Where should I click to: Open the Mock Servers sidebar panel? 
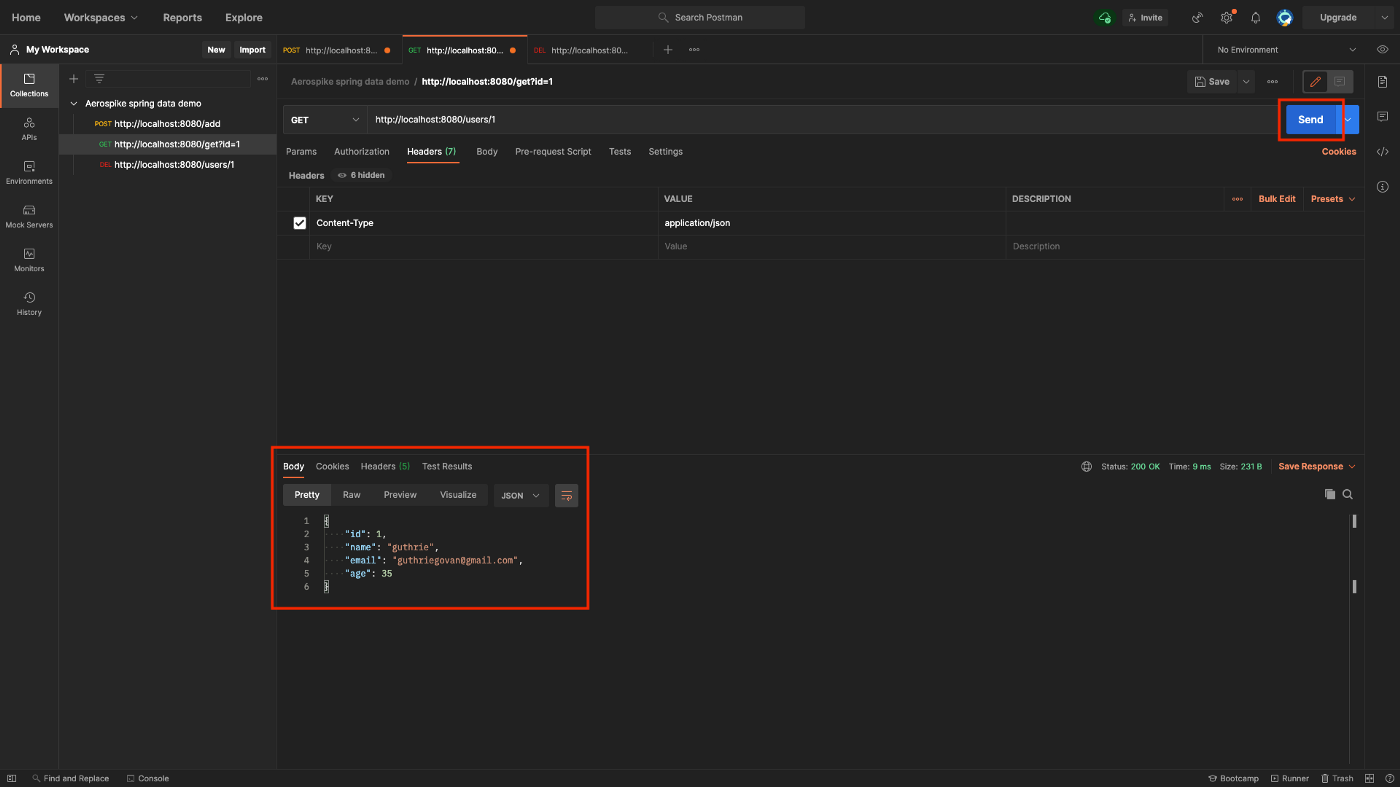[29, 216]
